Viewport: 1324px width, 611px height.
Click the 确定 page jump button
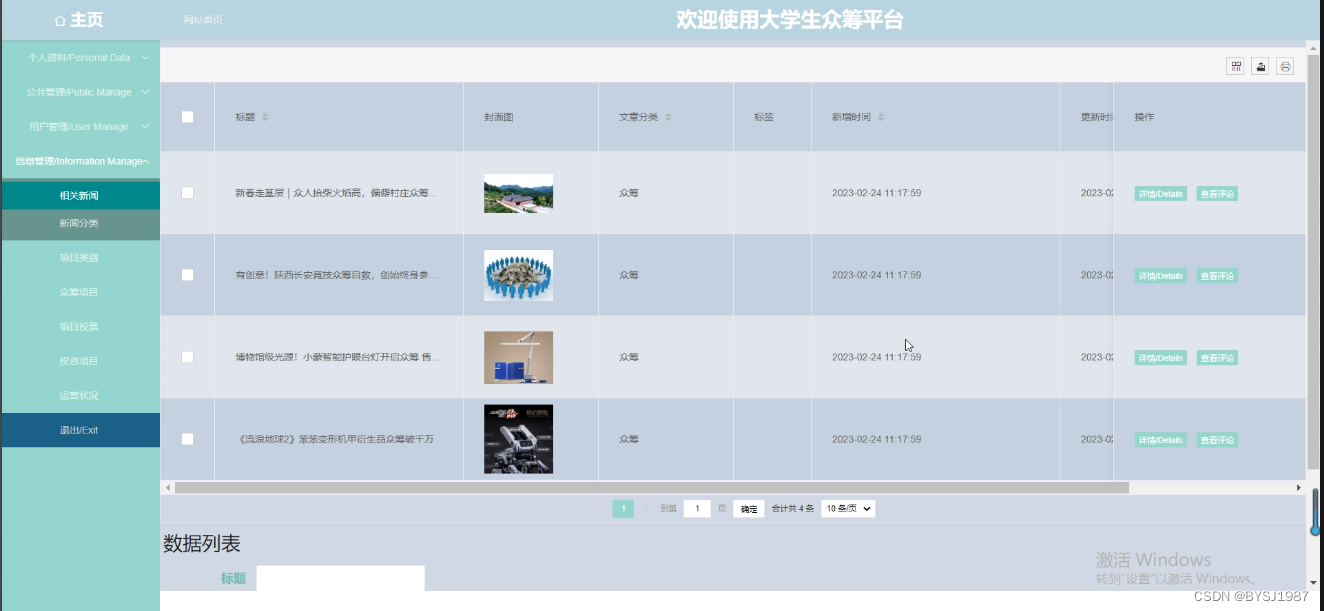coord(749,509)
